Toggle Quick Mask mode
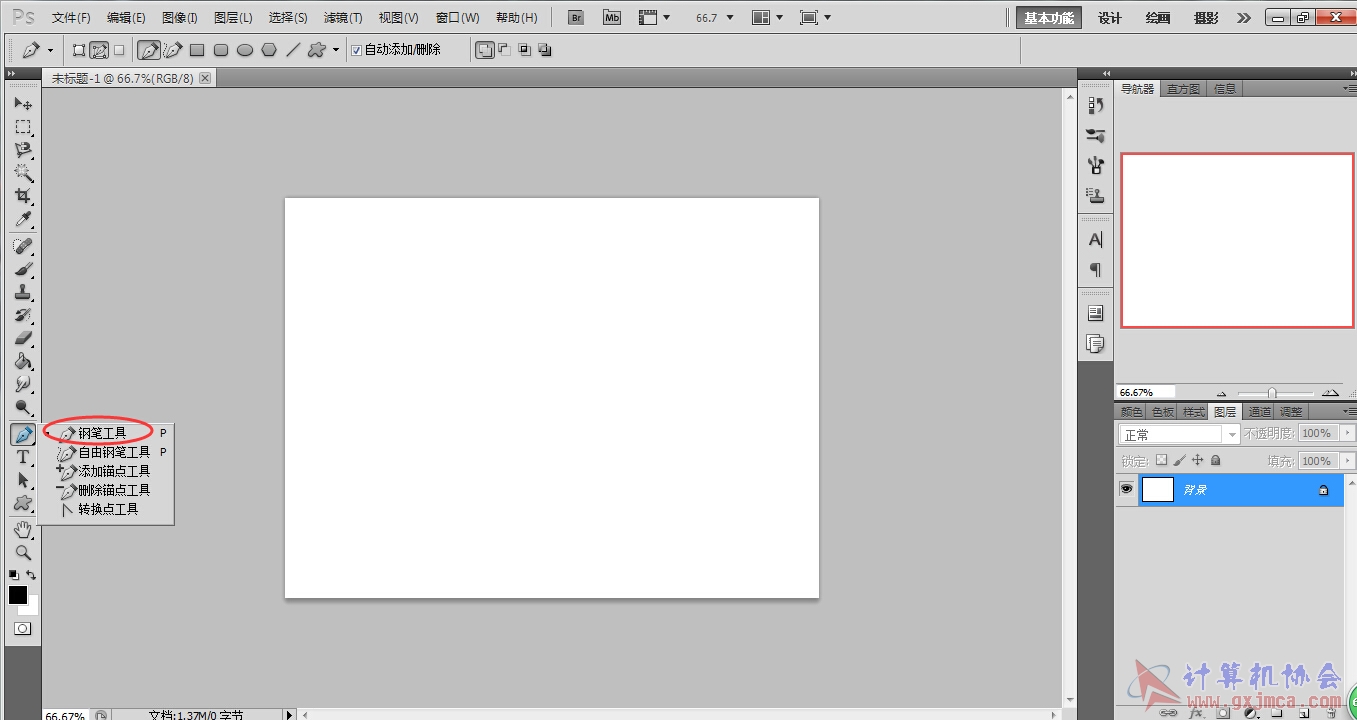 click(23, 629)
